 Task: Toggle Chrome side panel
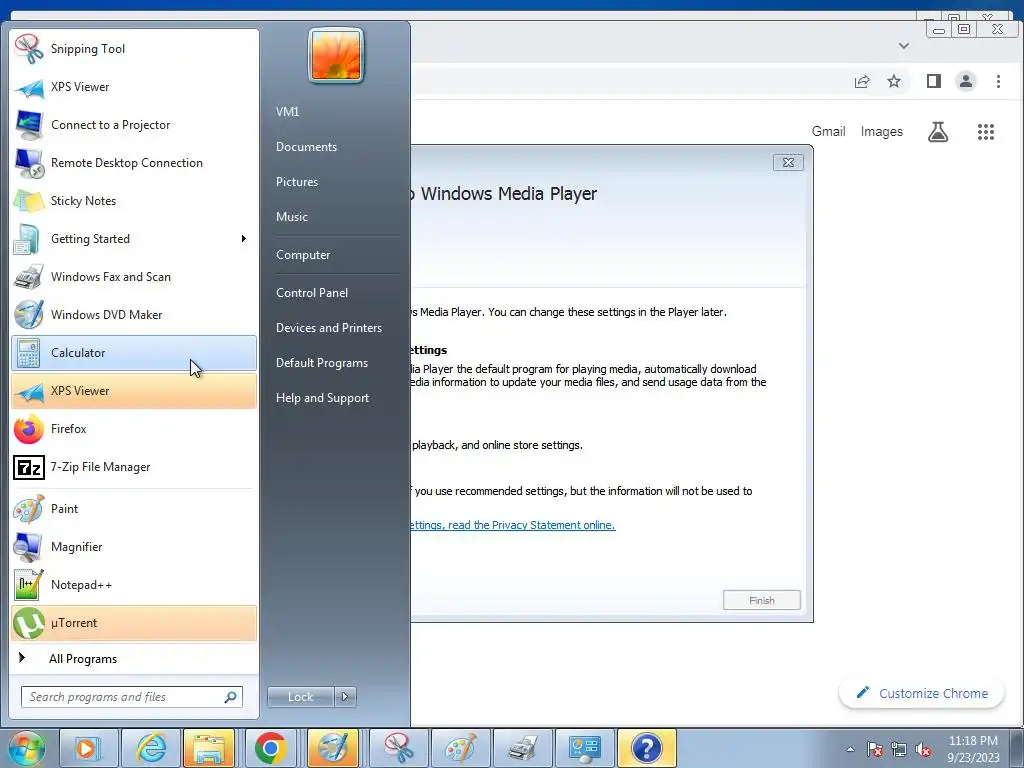coord(934,81)
